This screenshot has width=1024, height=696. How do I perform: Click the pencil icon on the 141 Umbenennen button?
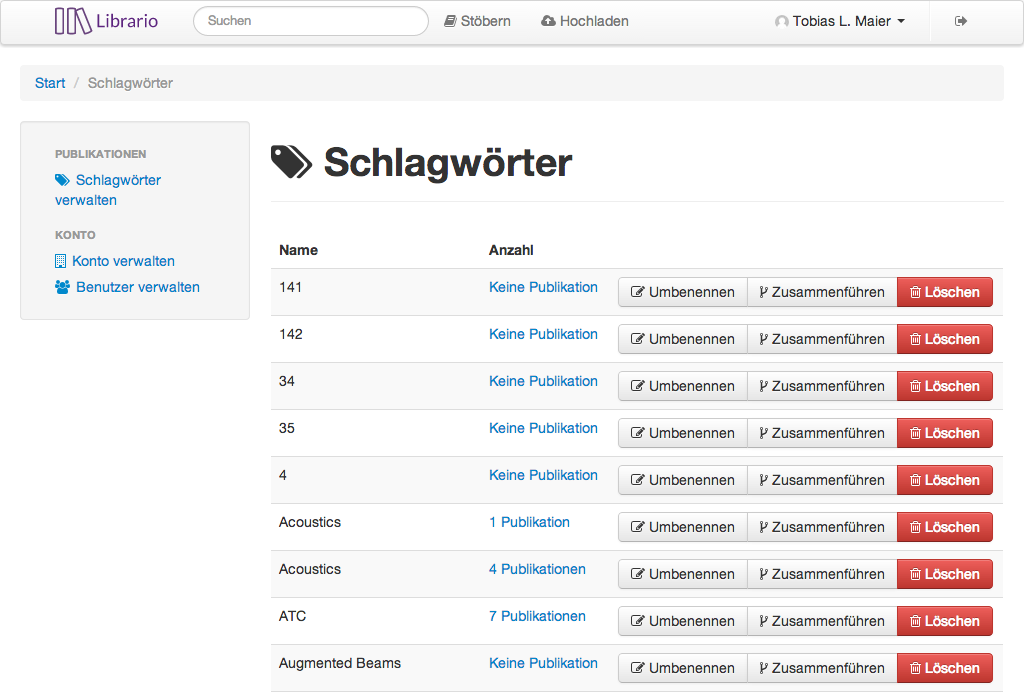[637, 292]
